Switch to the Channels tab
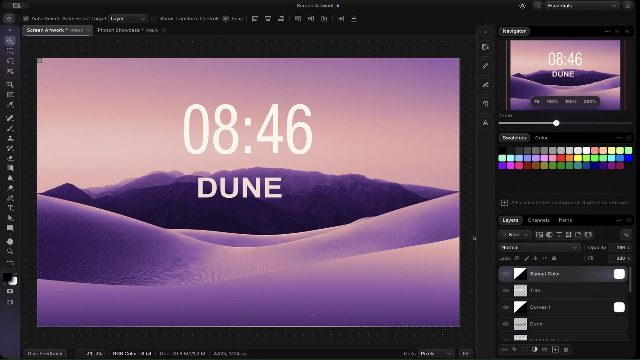 tap(538, 220)
